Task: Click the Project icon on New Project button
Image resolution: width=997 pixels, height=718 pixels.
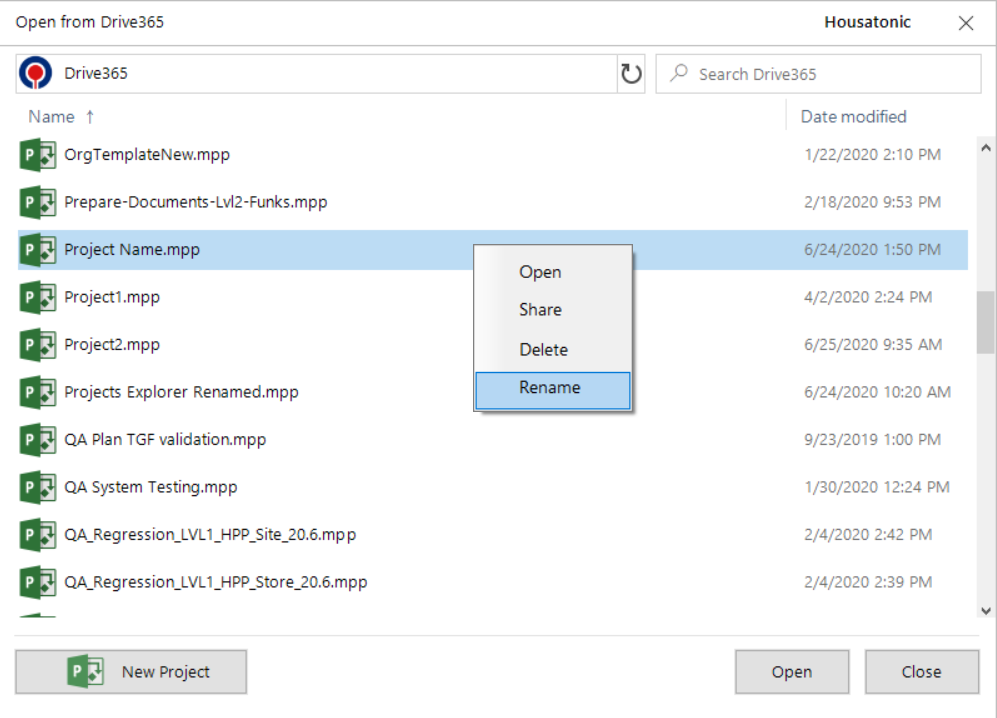Action: click(x=85, y=671)
